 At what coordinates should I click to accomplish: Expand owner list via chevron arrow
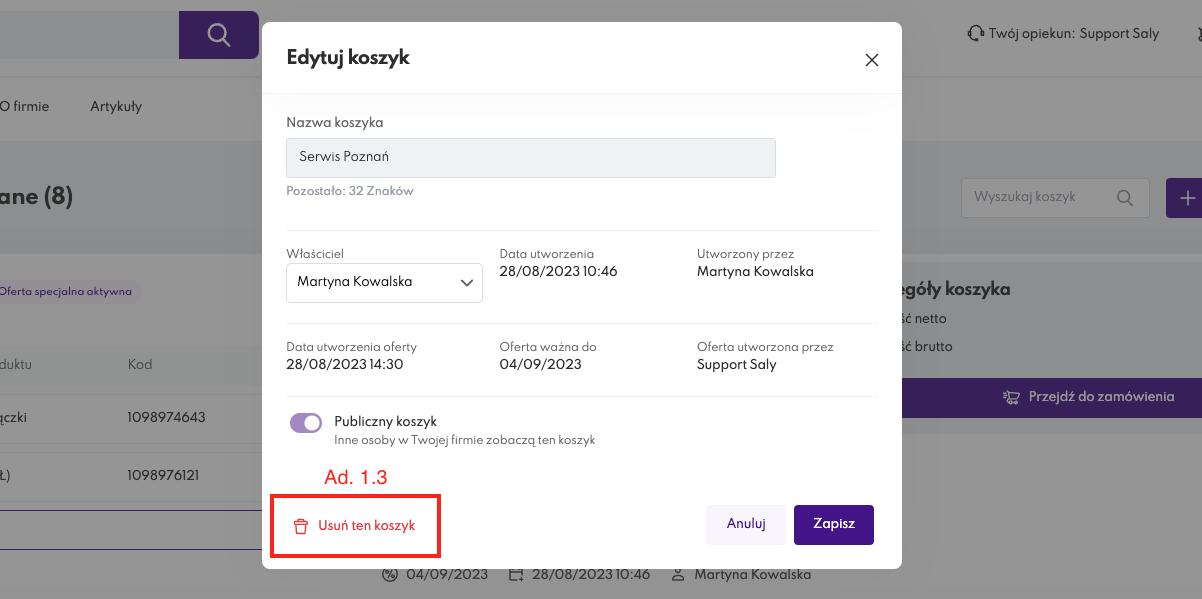point(466,283)
